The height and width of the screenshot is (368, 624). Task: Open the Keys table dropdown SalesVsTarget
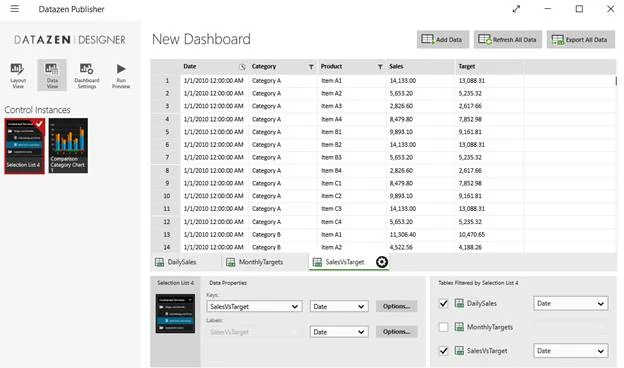254,306
